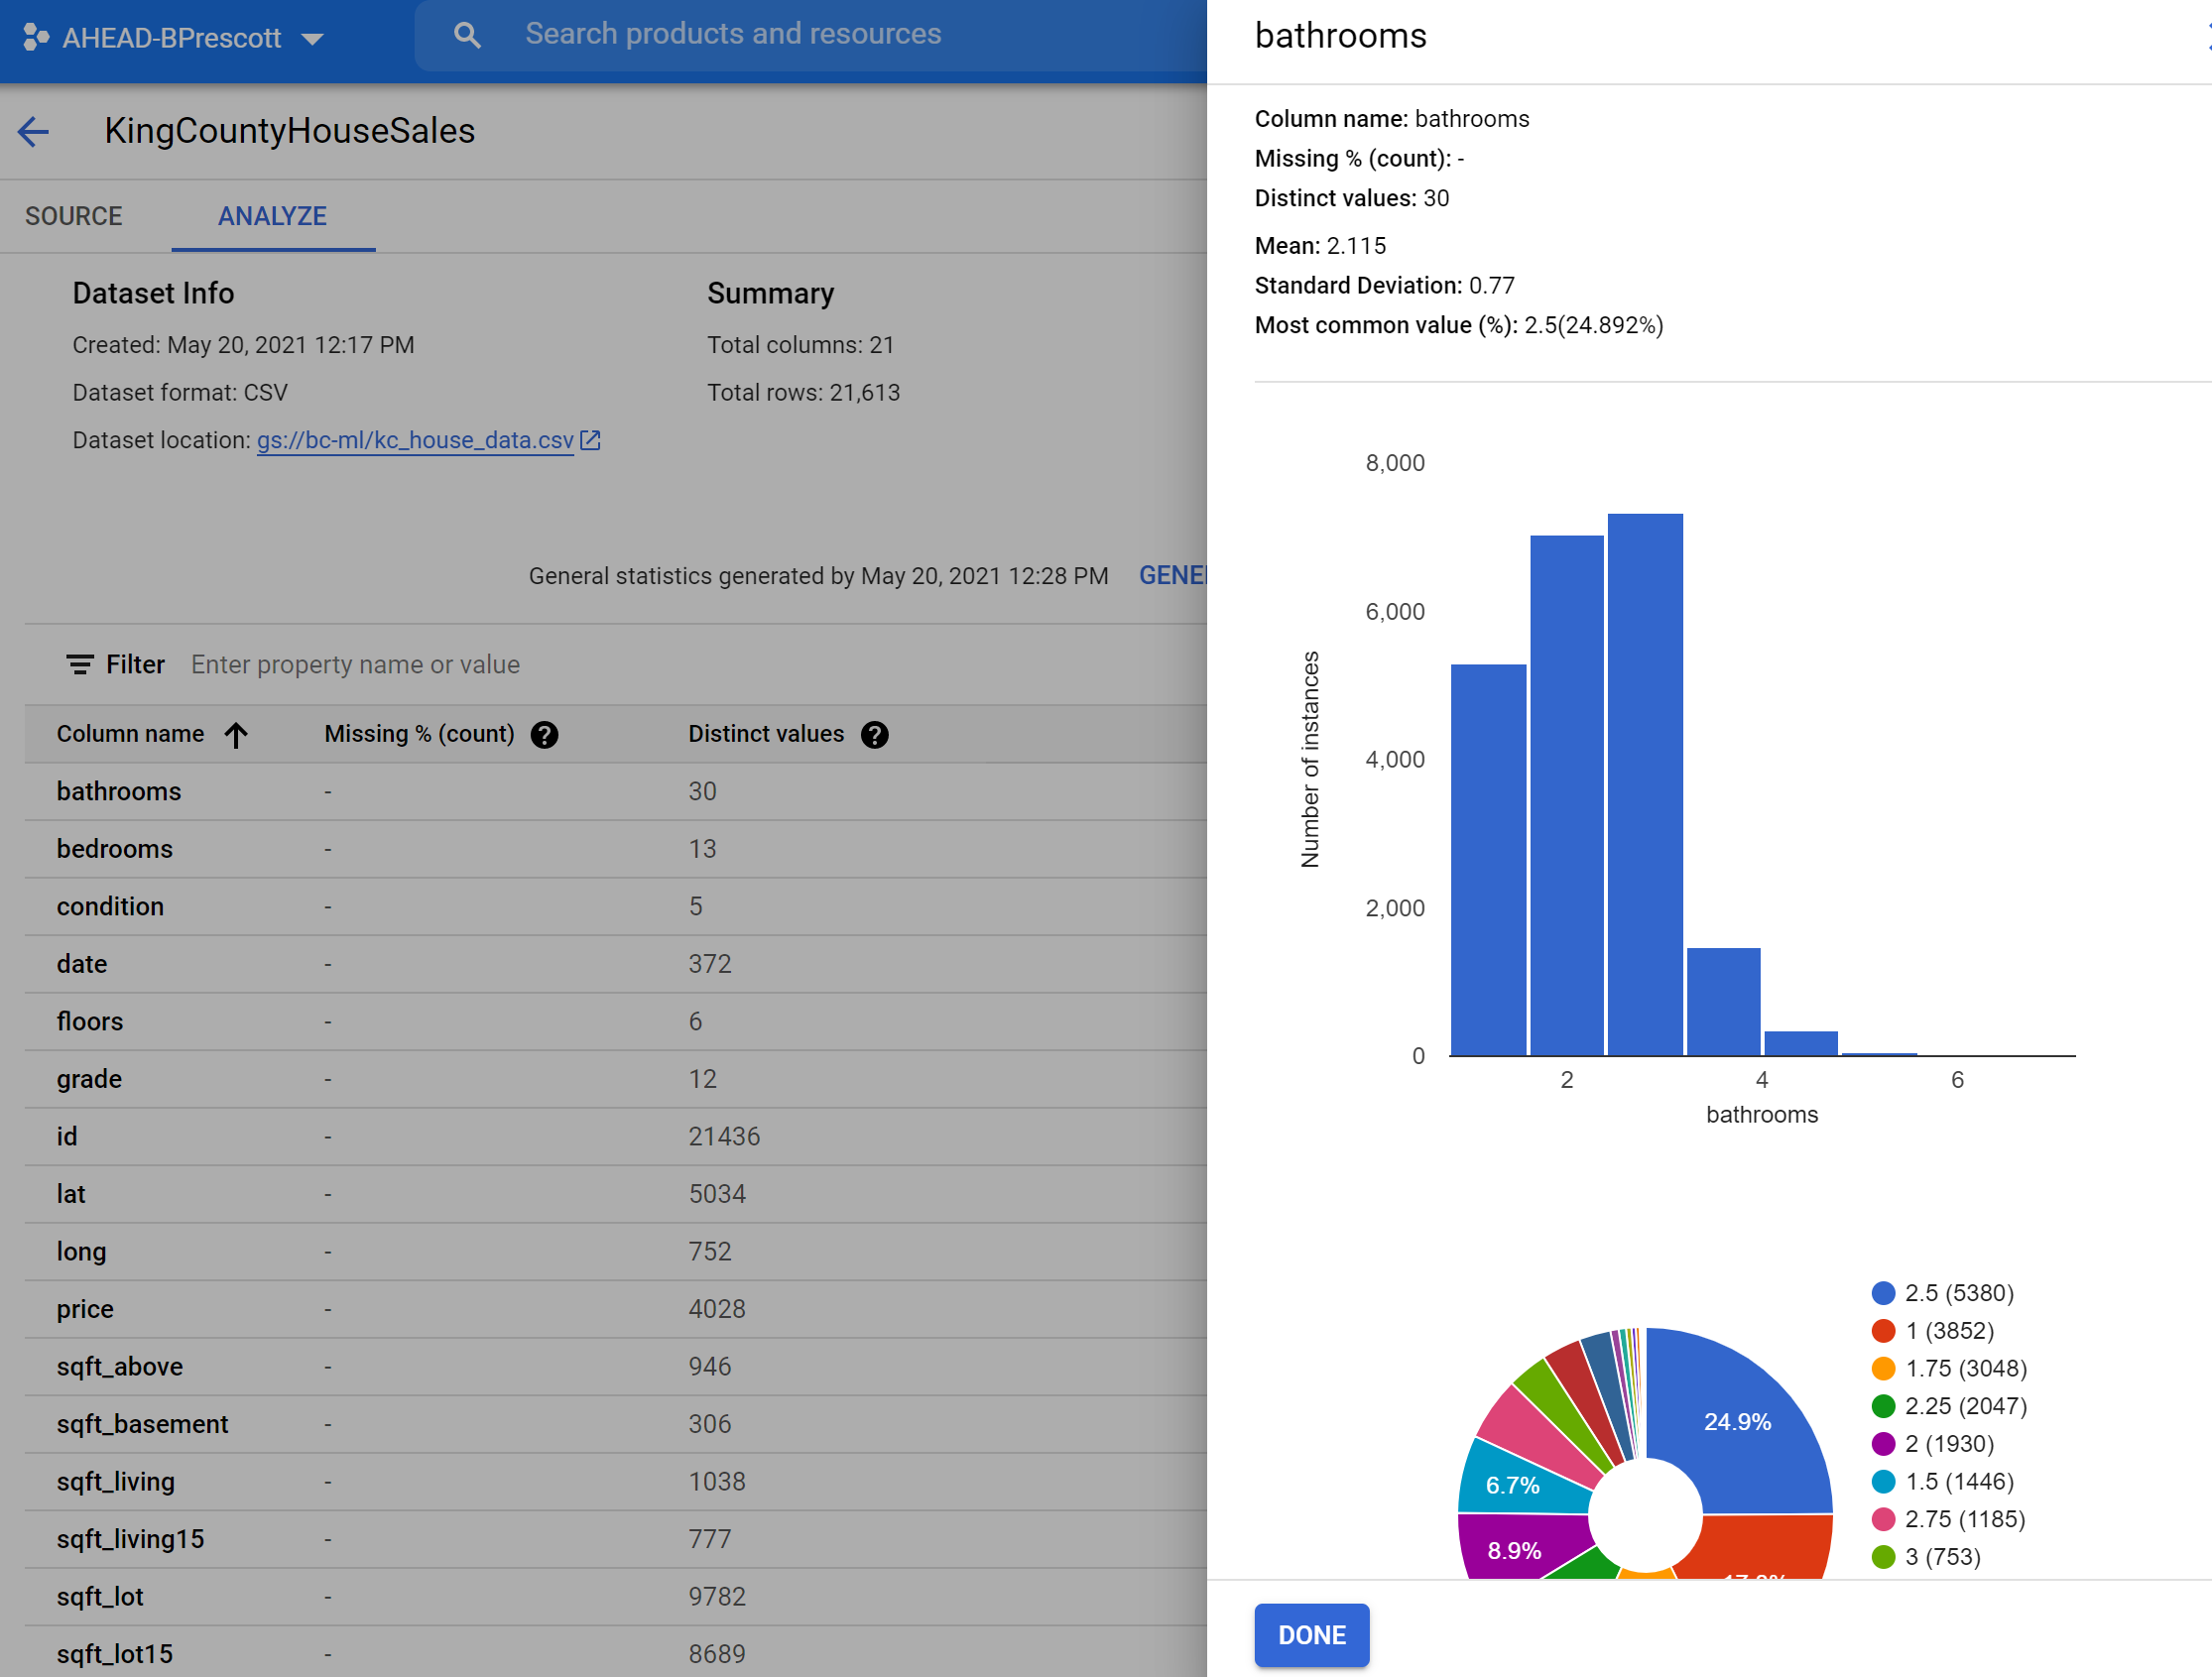Select the long row
This screenshot has width=2212, height=1677.
[615, 1252]
